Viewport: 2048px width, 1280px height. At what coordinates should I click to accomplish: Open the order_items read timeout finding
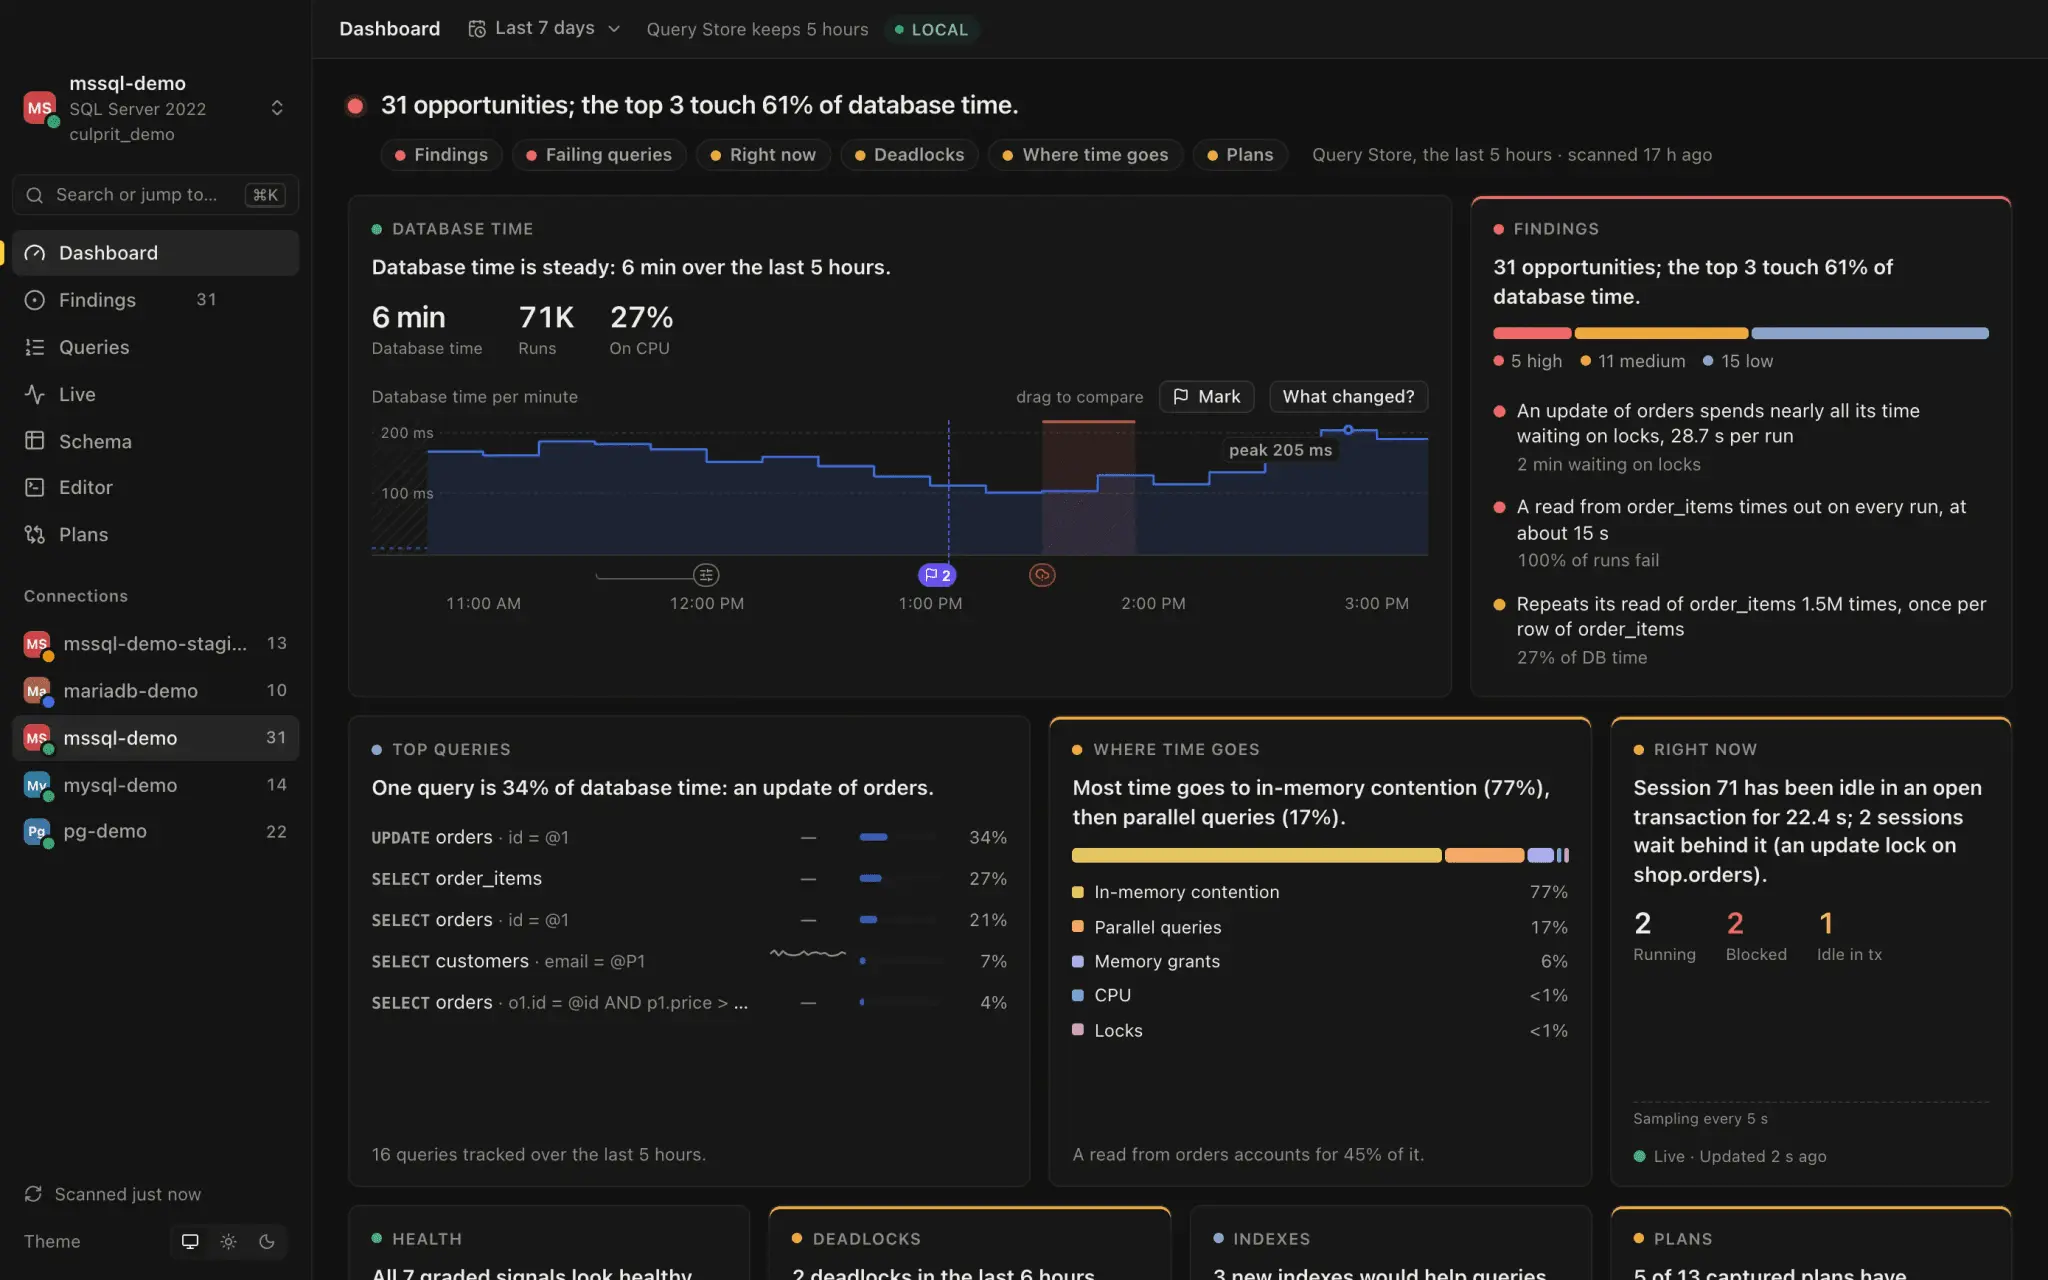point(1740,533)
